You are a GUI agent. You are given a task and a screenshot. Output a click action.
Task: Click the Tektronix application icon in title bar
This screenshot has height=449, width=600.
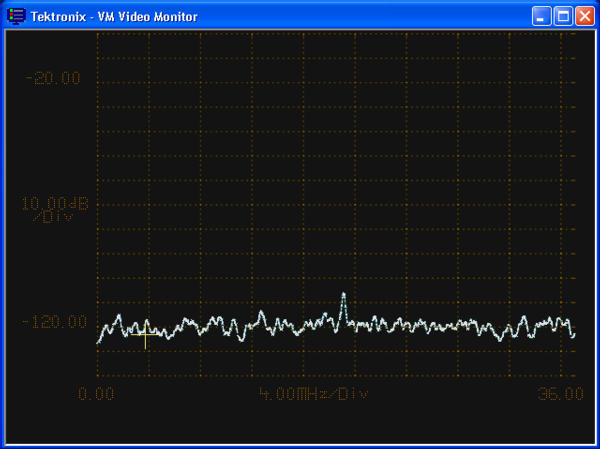16,16
